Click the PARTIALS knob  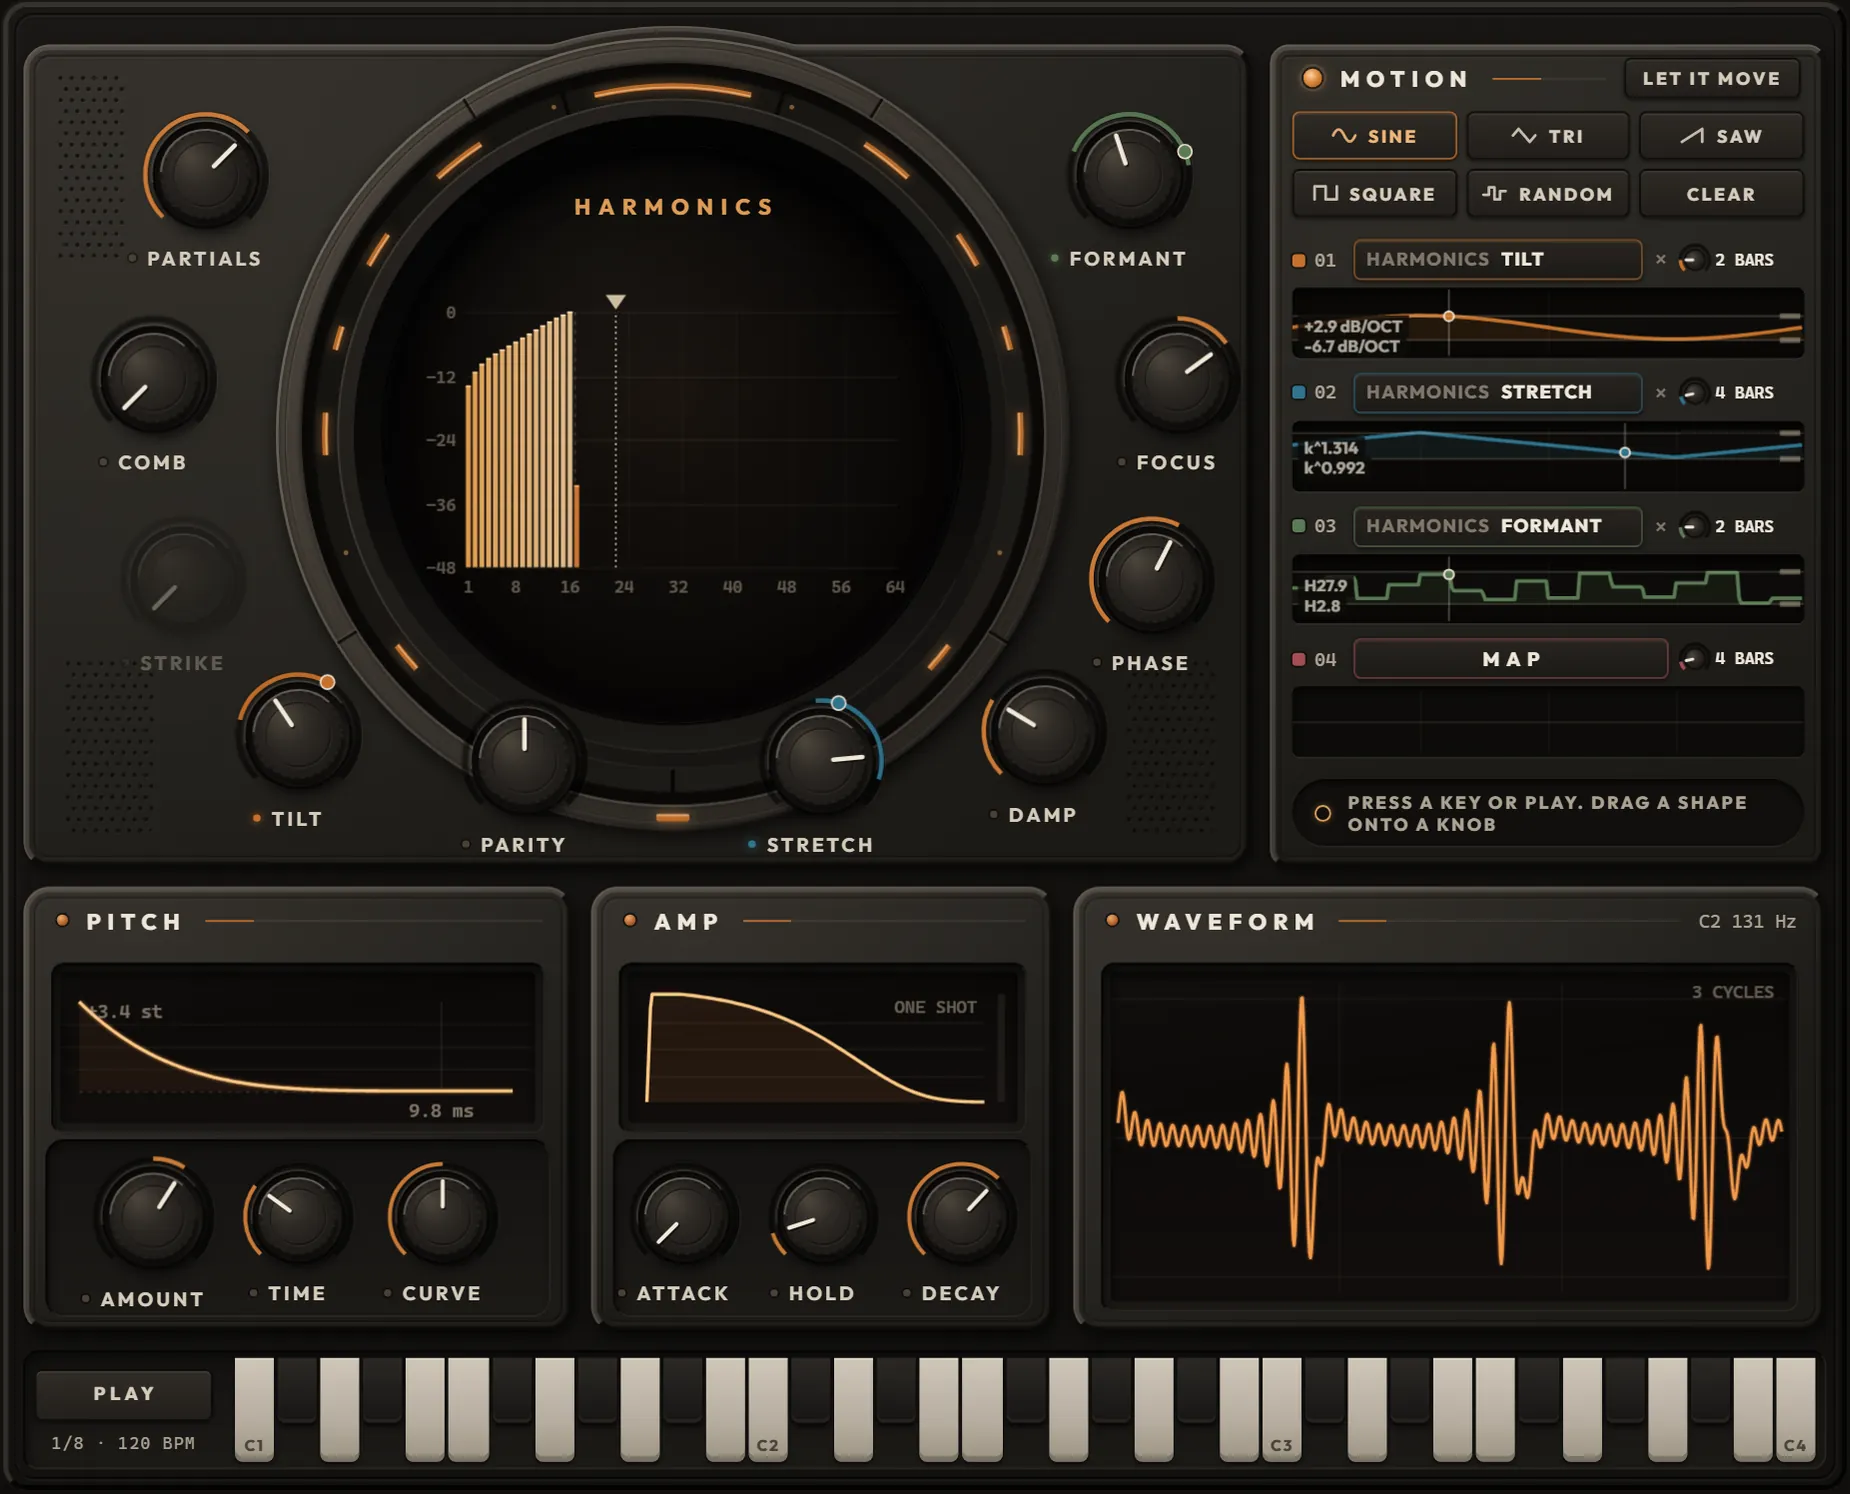point(205,174)
